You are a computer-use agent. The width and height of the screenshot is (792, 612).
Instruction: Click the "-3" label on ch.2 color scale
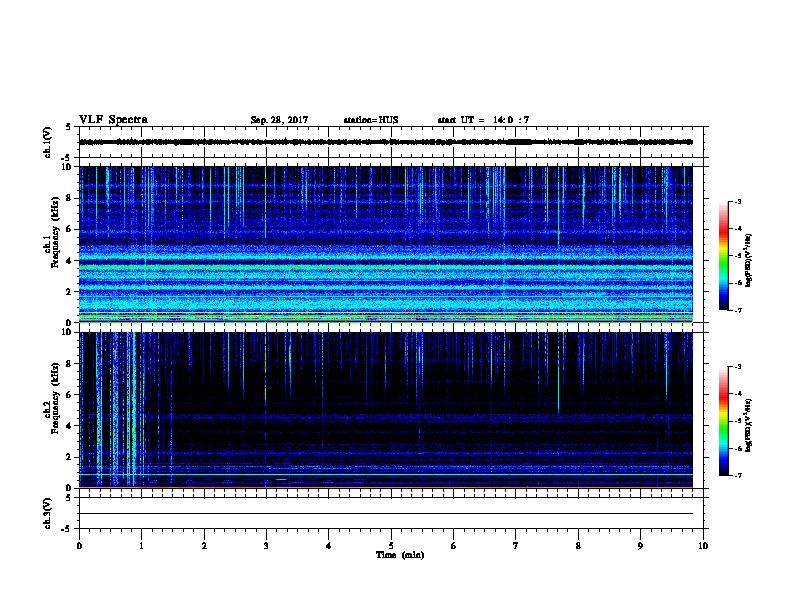pos(737,367)
